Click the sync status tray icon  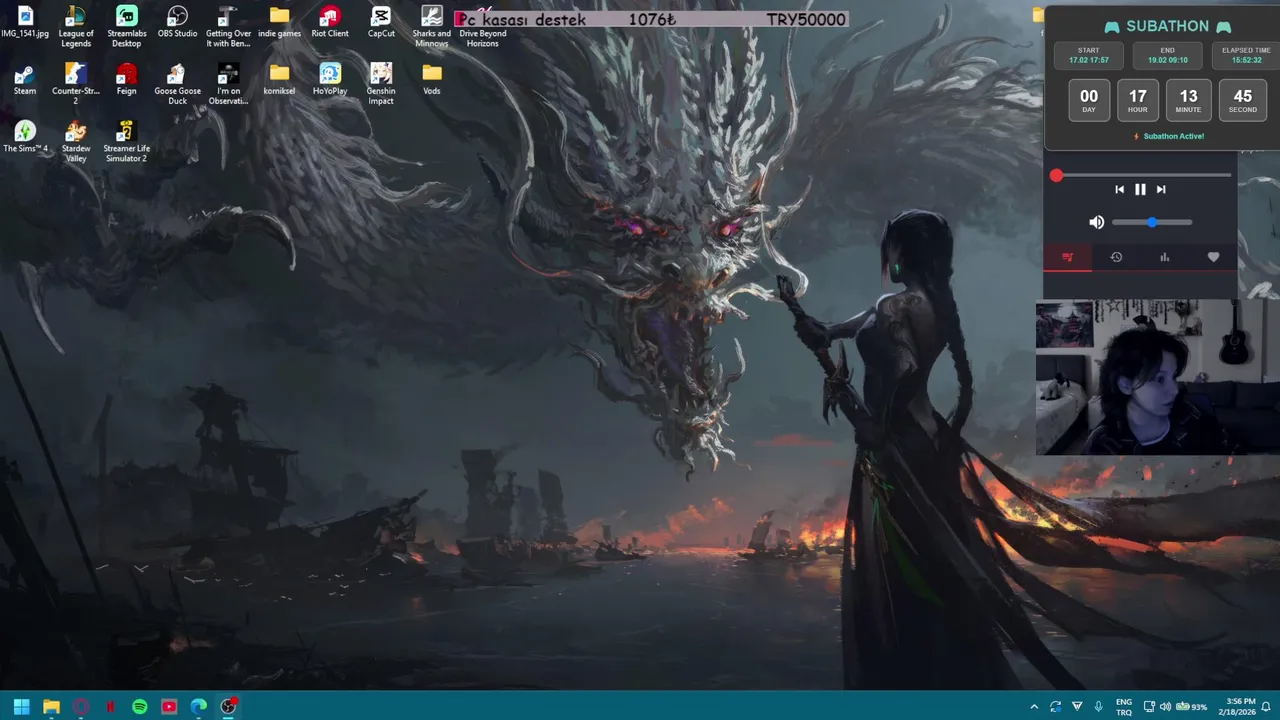[x=1055, y=706]
